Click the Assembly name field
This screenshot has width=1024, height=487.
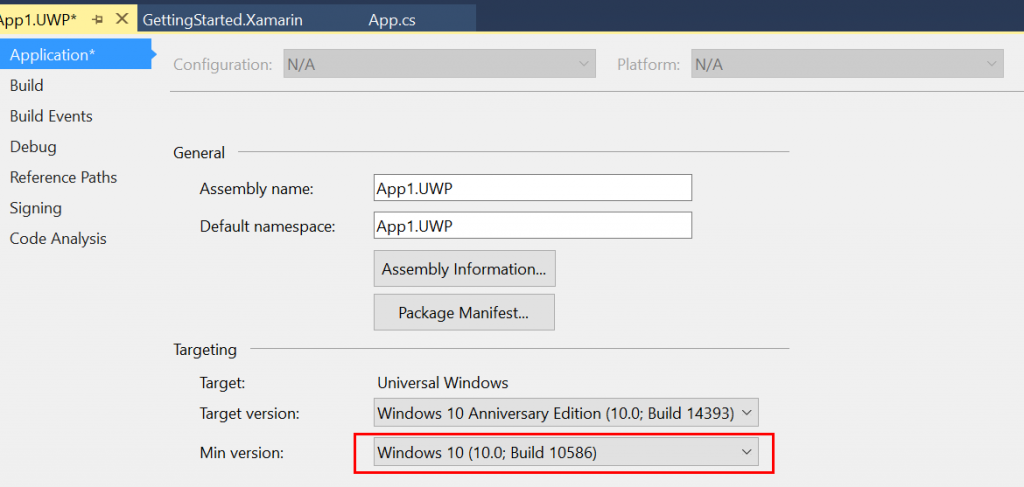[532, 188]
